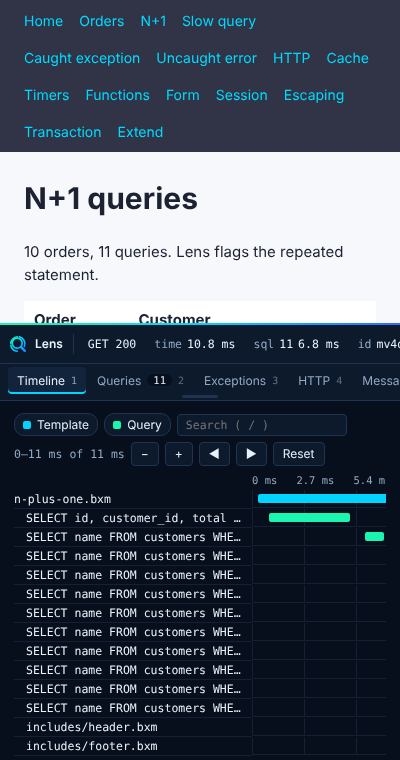Open the Exceptions tab
This screenshot has width=400, height=760.
coord(241,381)
